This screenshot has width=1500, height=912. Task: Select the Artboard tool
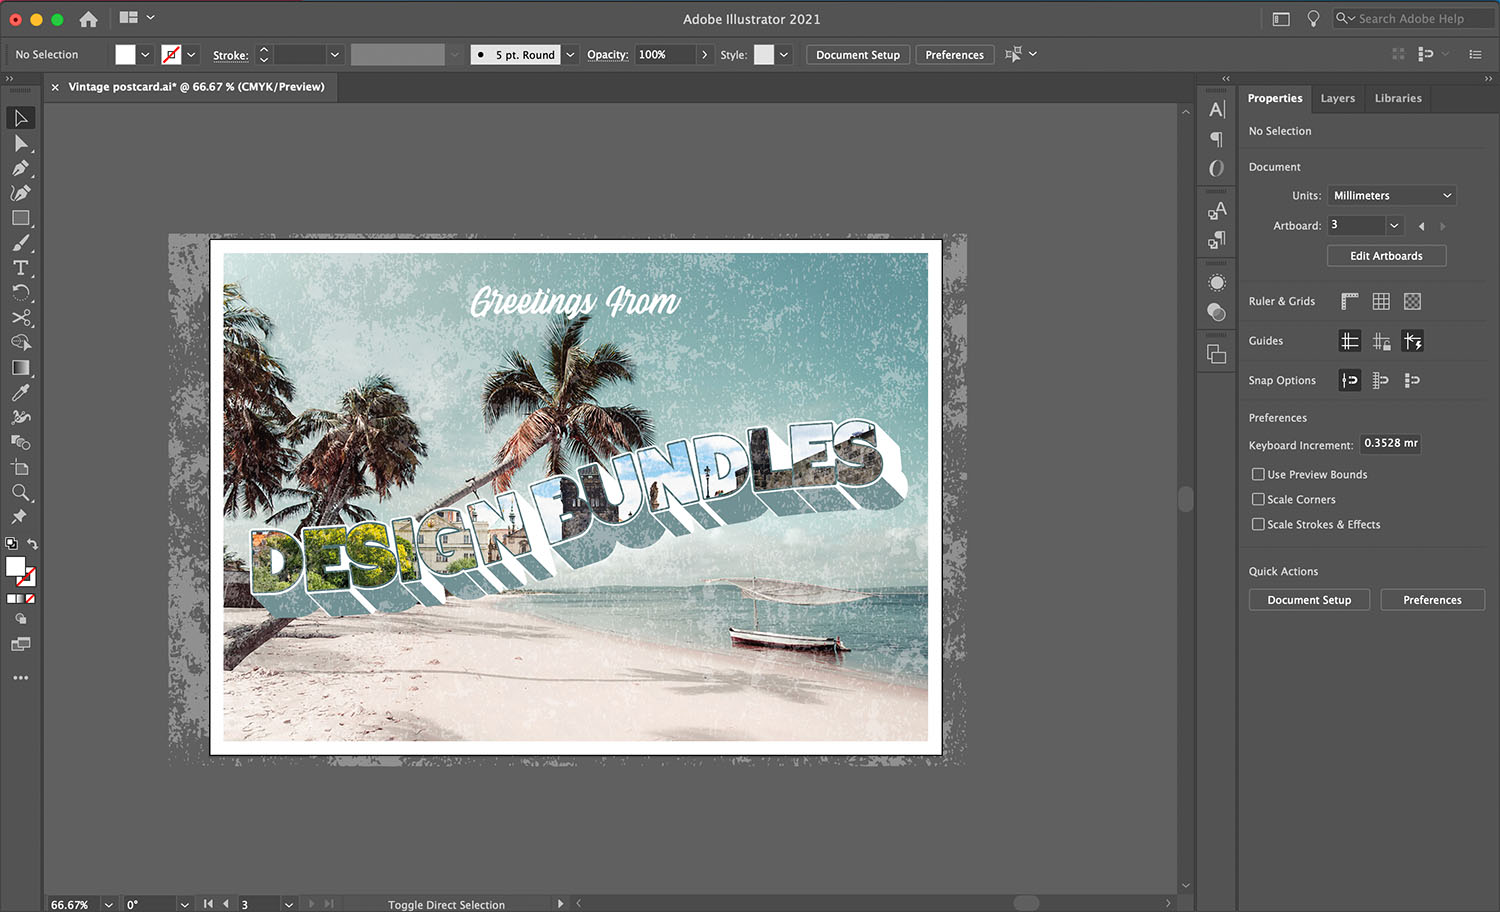coord(20,467)
